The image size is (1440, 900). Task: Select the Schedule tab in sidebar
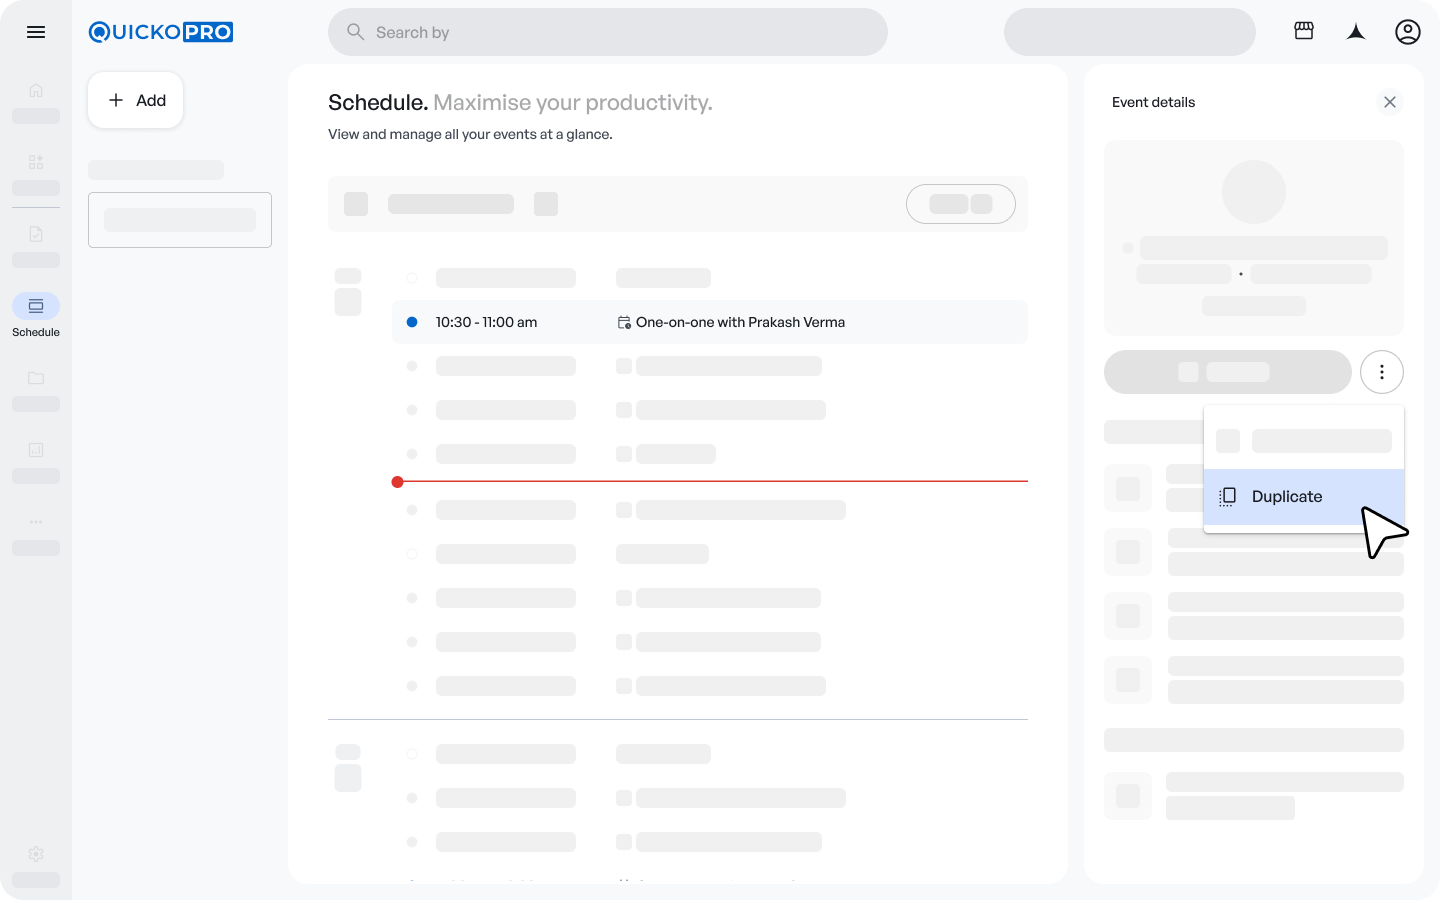pyautogui.click(x=36, y=307)
